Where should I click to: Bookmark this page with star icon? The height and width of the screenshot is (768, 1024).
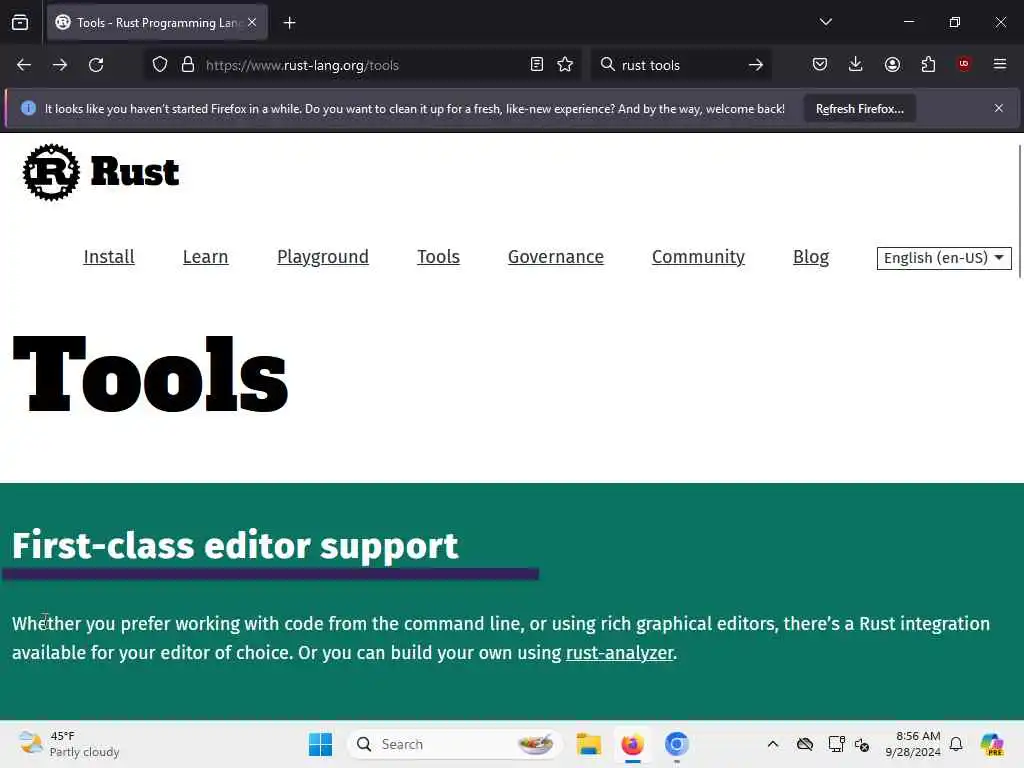point(565,64)
